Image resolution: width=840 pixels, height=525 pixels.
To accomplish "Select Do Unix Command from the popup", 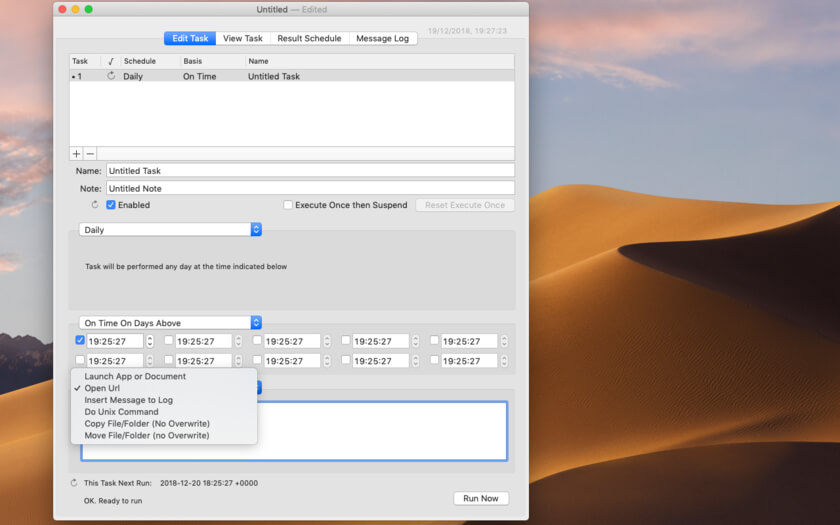I will (121, 412).
